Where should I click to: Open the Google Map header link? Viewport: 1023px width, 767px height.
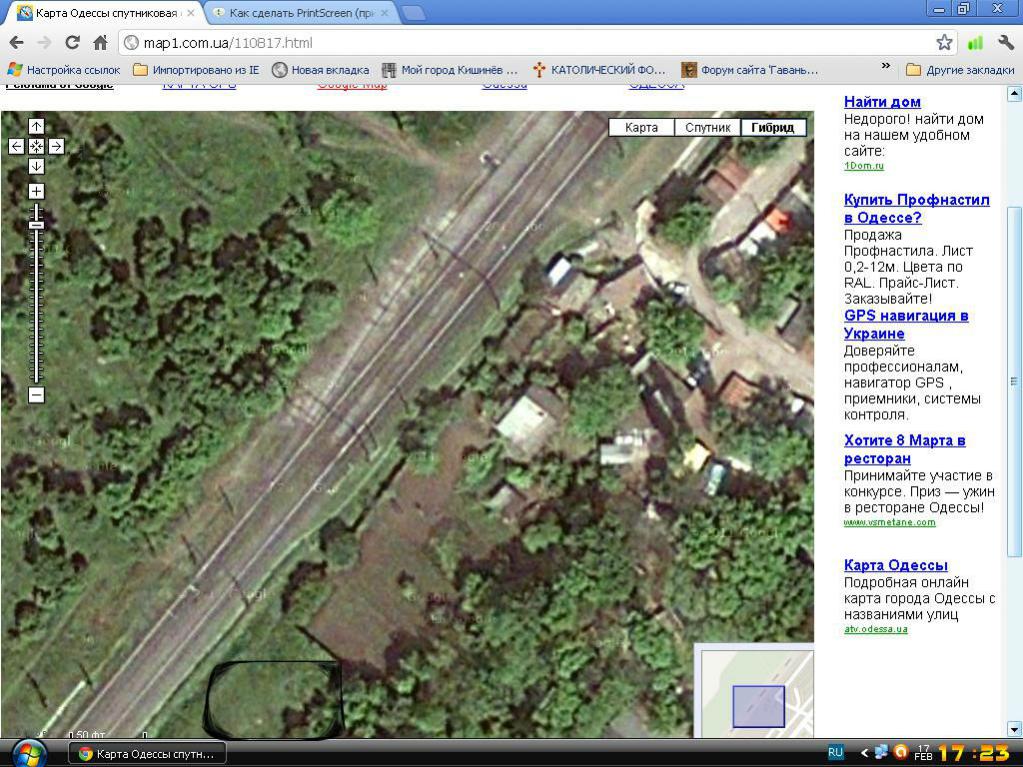click(x=352, y=85)
